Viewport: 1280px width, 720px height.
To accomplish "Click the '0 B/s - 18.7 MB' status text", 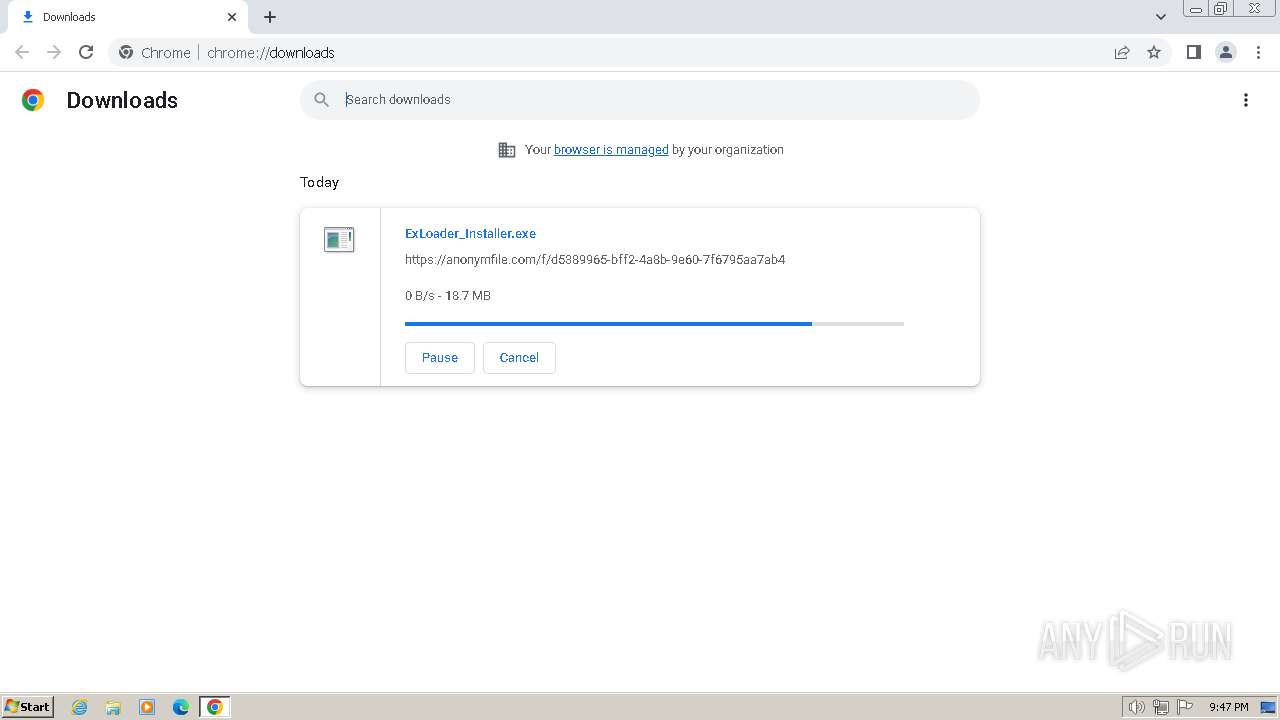I will coord(448,295).
